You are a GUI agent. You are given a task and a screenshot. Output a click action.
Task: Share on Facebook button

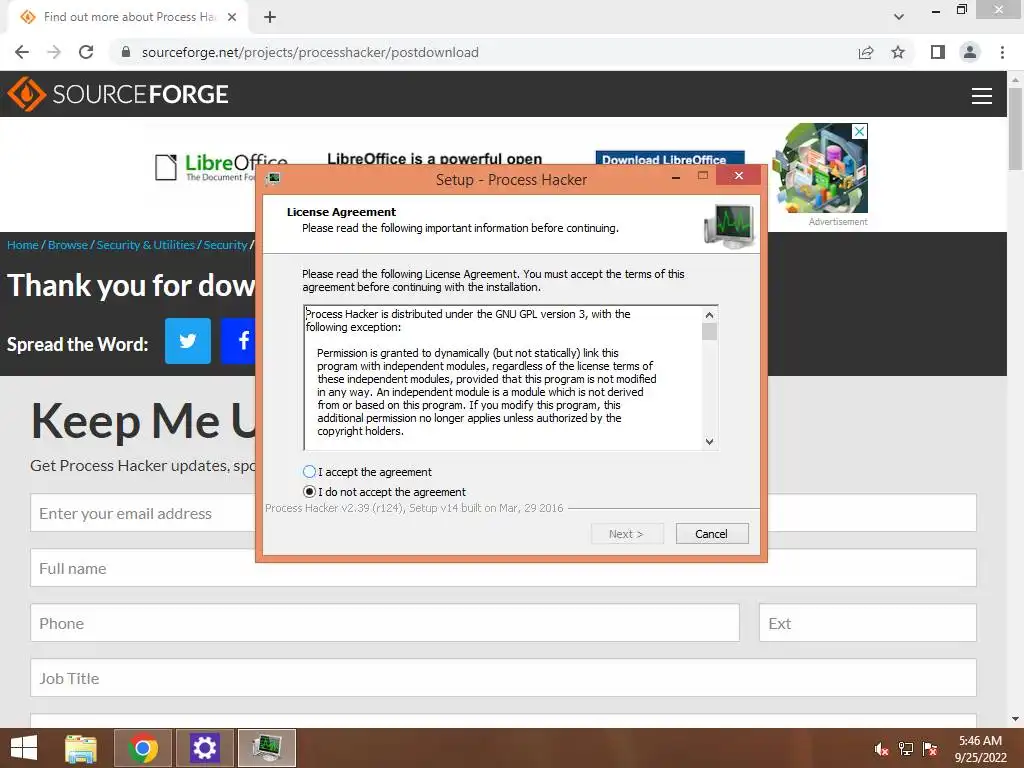(238, 340)
